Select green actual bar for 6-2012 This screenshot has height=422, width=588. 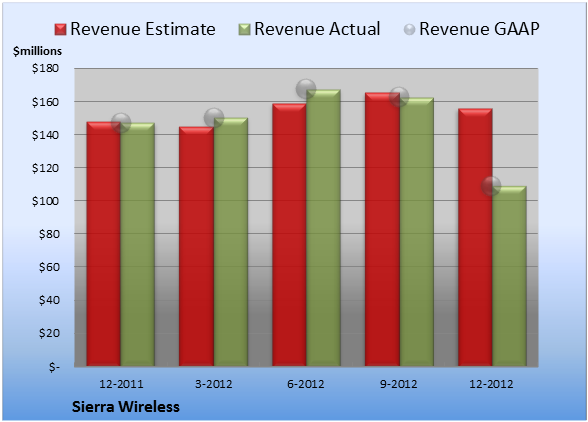click(323, 228)
